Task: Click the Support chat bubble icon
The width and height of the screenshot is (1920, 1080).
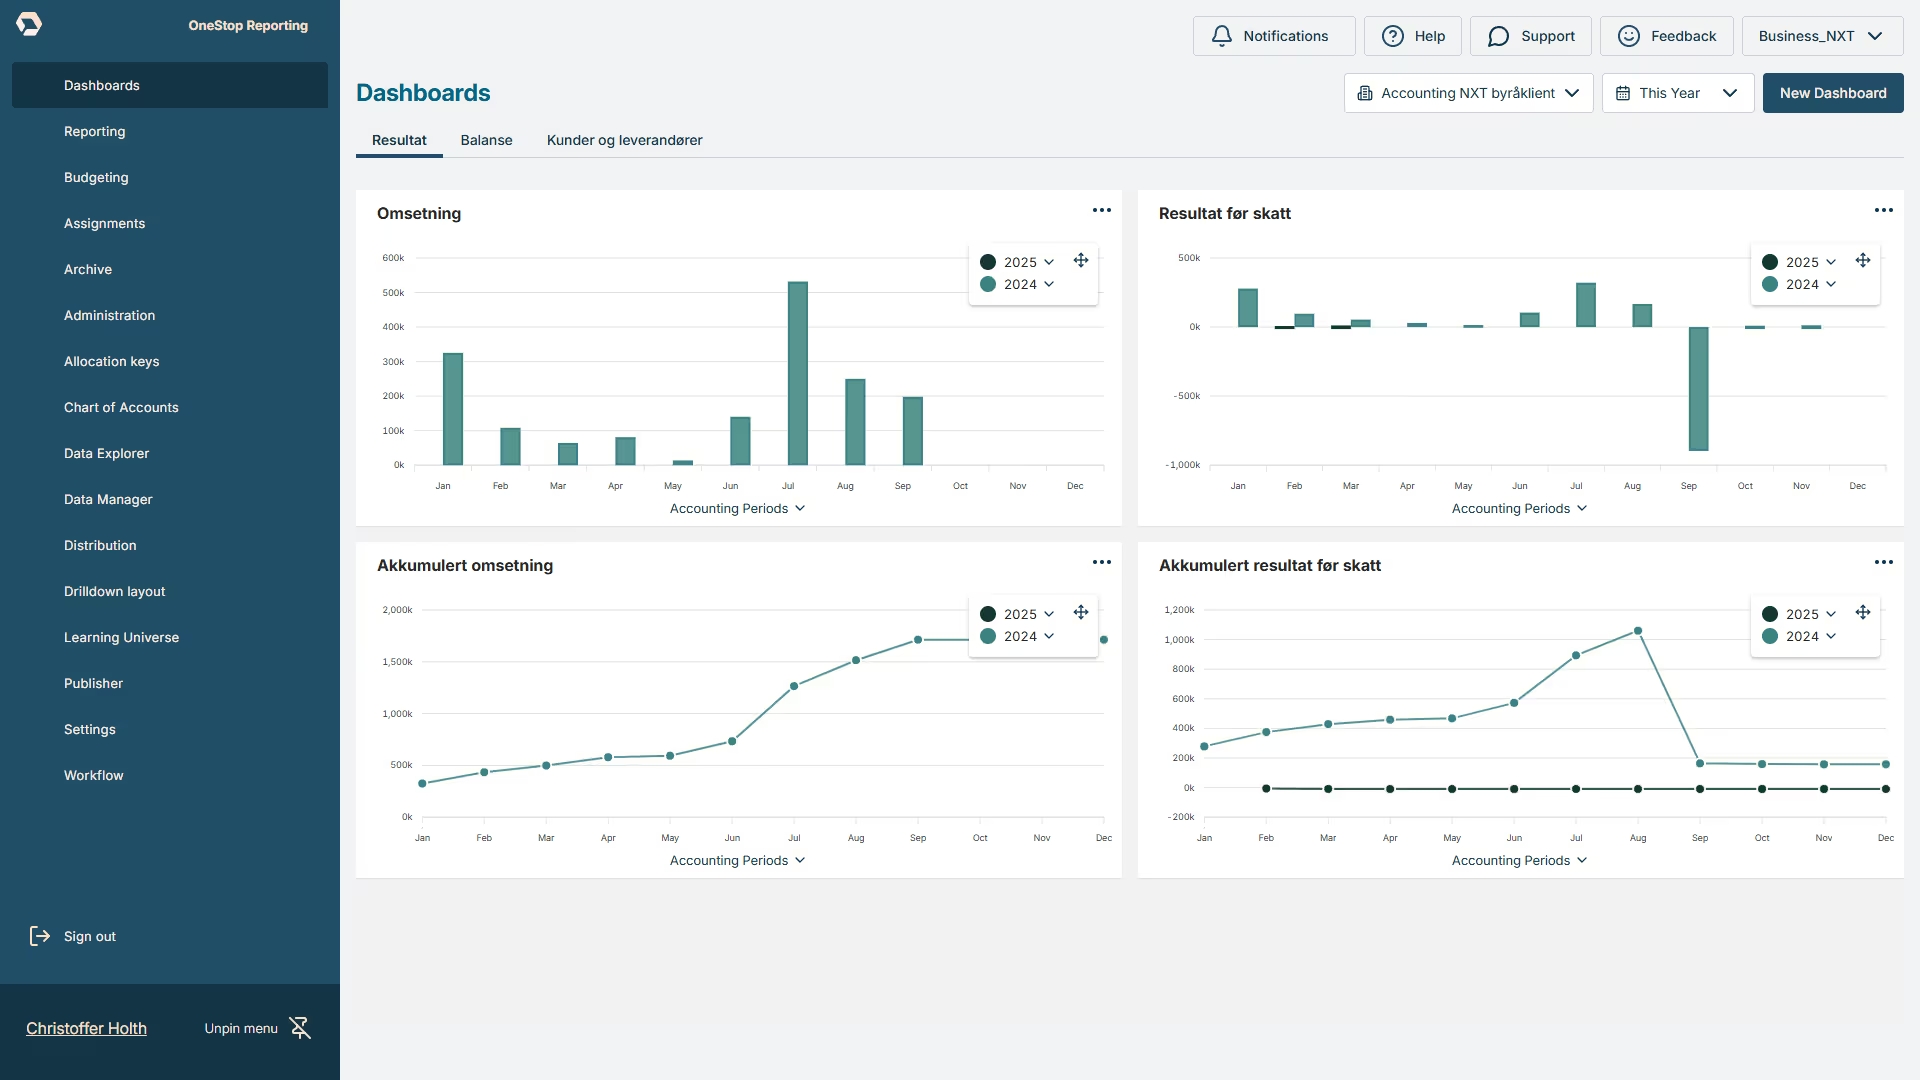Action: [x=1498, y=36]
